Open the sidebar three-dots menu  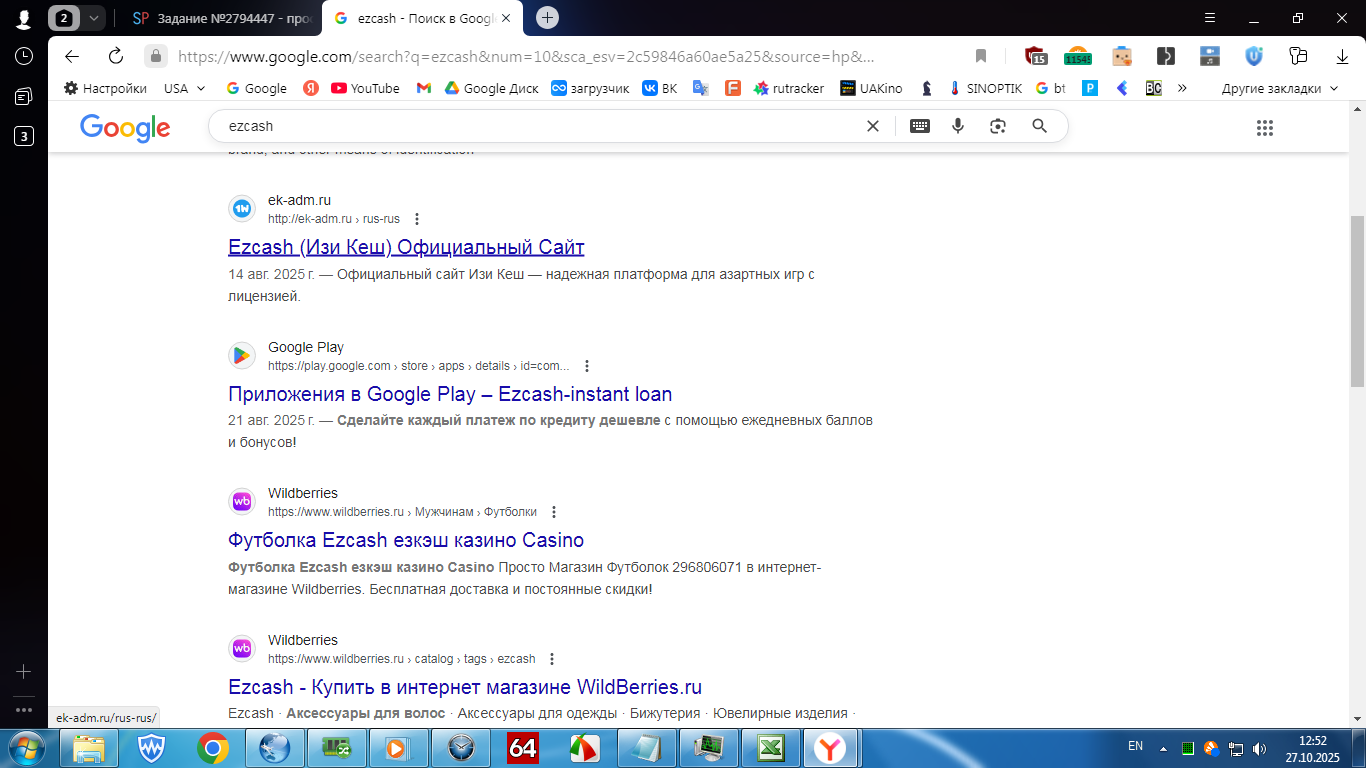[24, 709]
